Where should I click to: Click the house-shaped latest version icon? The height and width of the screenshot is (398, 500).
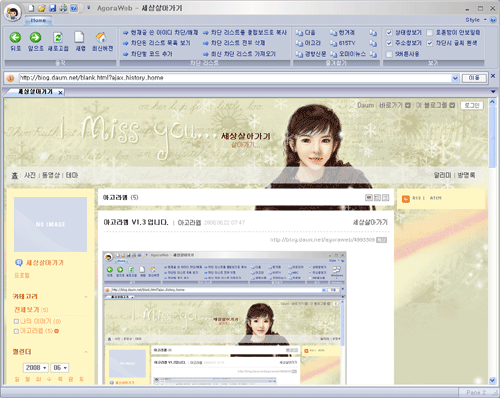(x=101, y=37)
